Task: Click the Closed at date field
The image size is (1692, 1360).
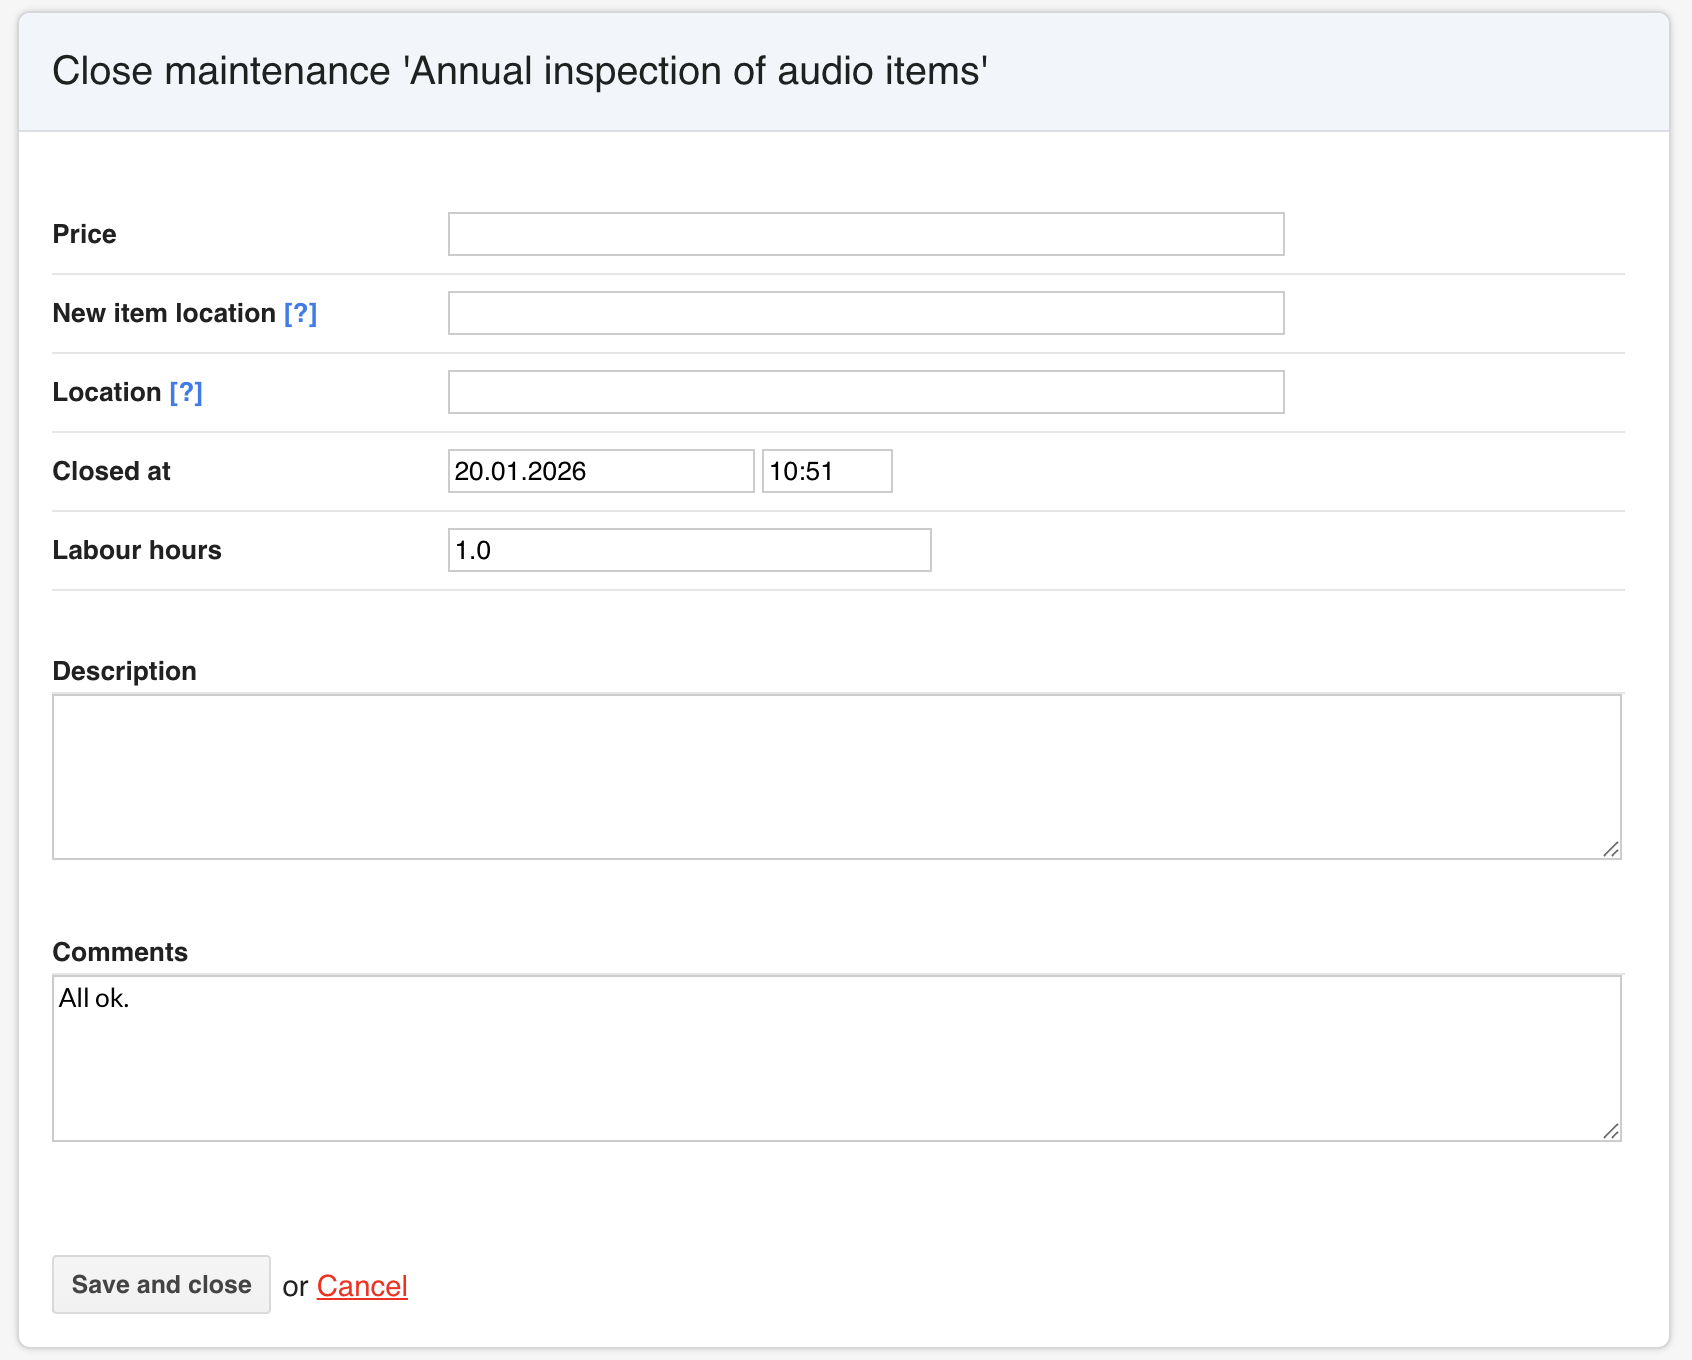Action: (600, 471)
